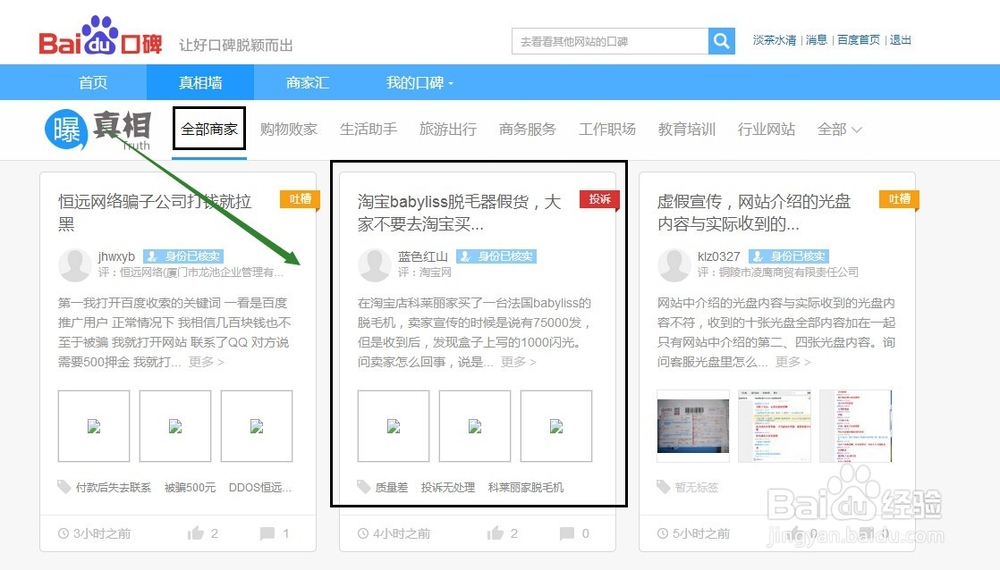Click the 付款后失去联系 tag
The image size is (1000, 570).
pos(114,487)
